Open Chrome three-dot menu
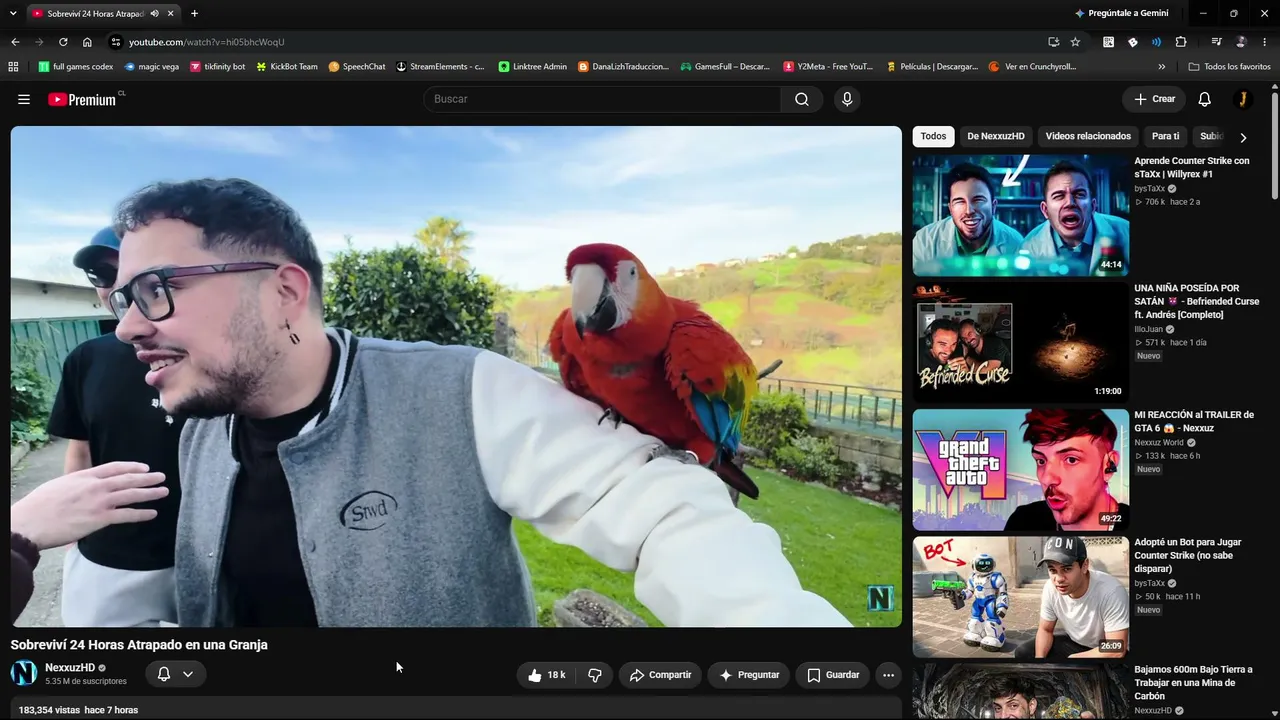The height and width of the screenshot is (720, 1280). 1265,42
